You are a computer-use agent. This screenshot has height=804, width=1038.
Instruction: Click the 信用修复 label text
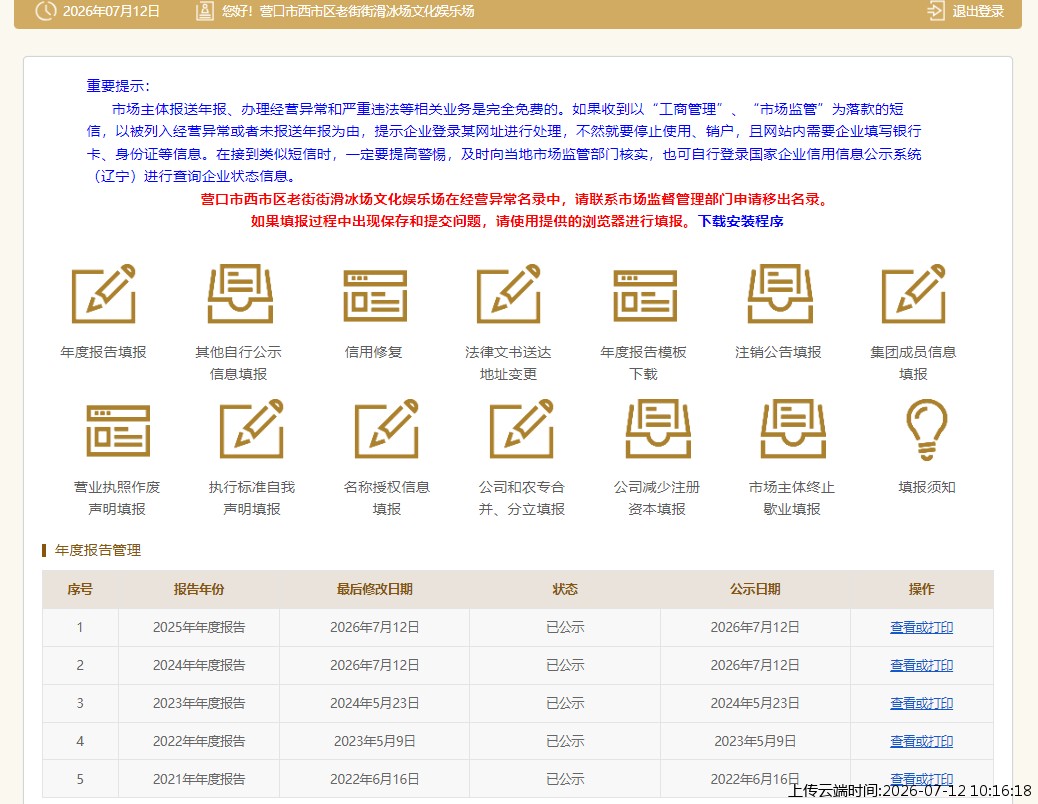(x=373, y=352)
